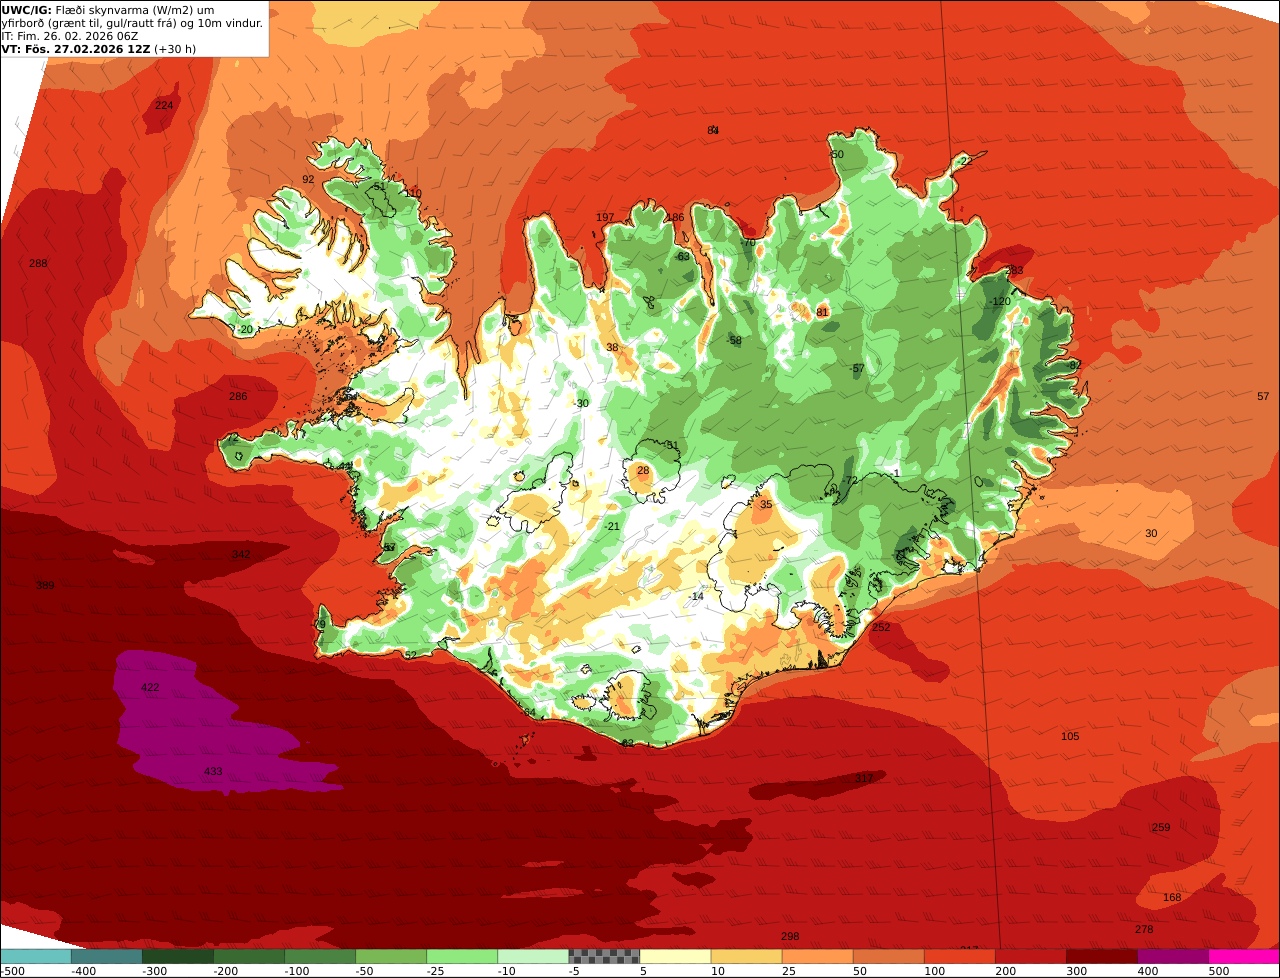
Task: Click the 186 value off the north coast
Action: coord(676,217)
